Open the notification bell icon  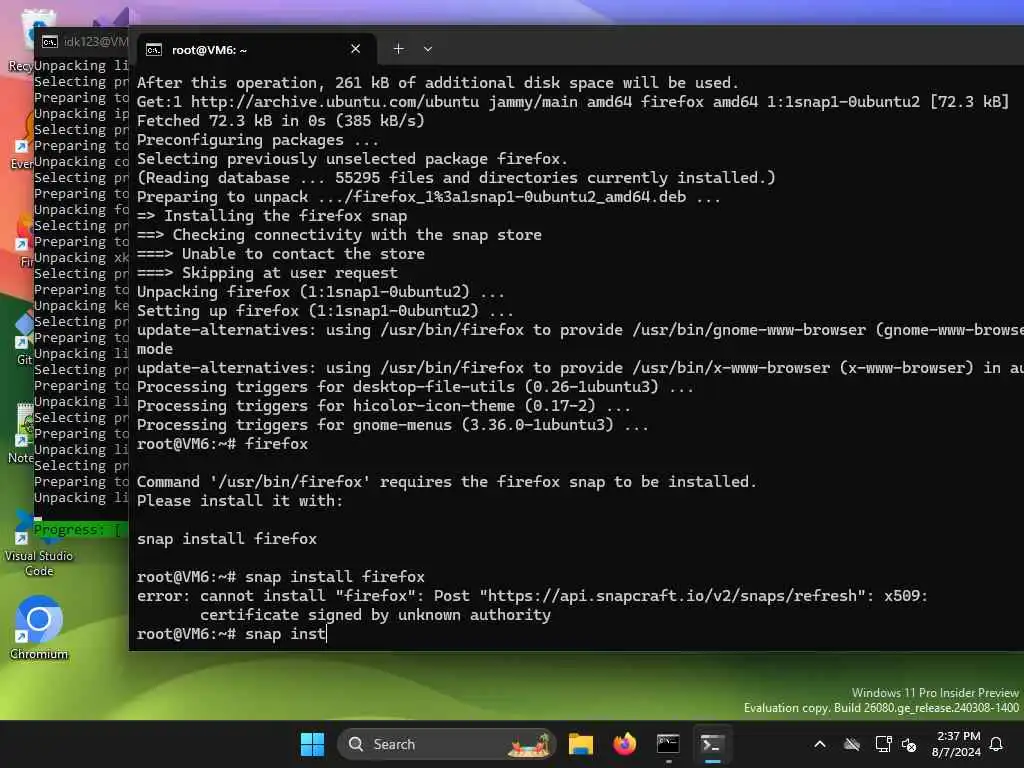[x=996, y=744]
